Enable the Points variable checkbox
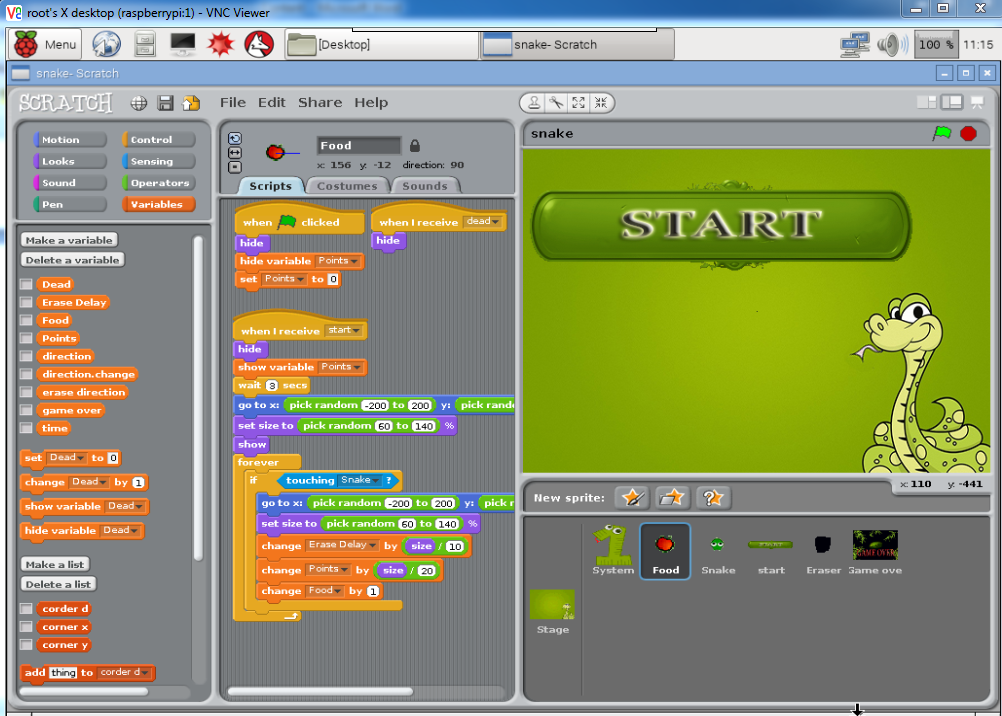This screenshot has width=1002, height=716. [x=27, y=339]
